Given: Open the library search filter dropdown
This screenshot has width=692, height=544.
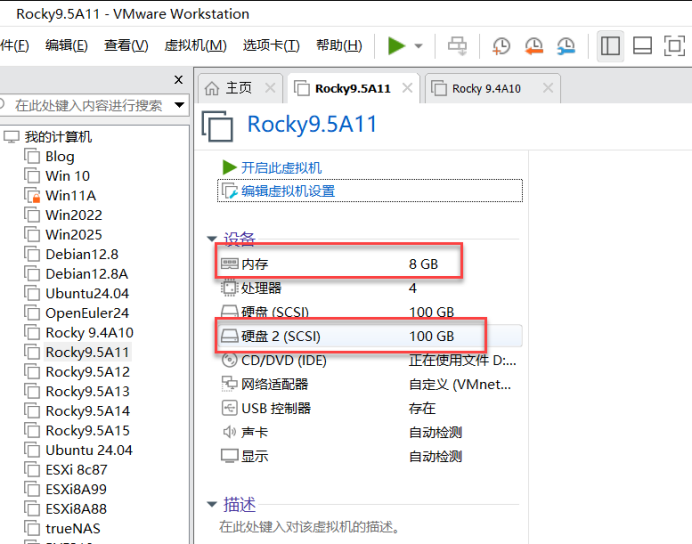Looking at the screenshot, I should [180, 105].
